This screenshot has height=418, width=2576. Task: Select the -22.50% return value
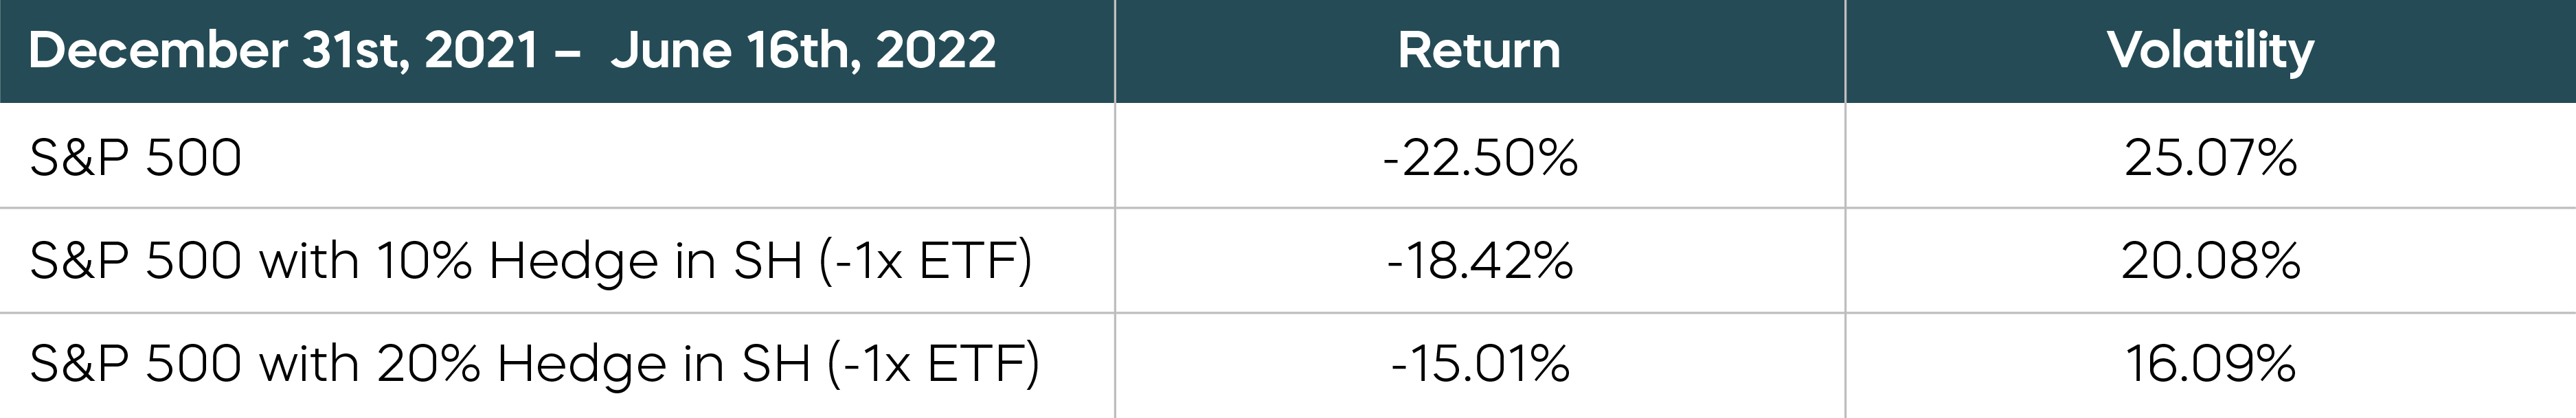[x=1480, y=158]
